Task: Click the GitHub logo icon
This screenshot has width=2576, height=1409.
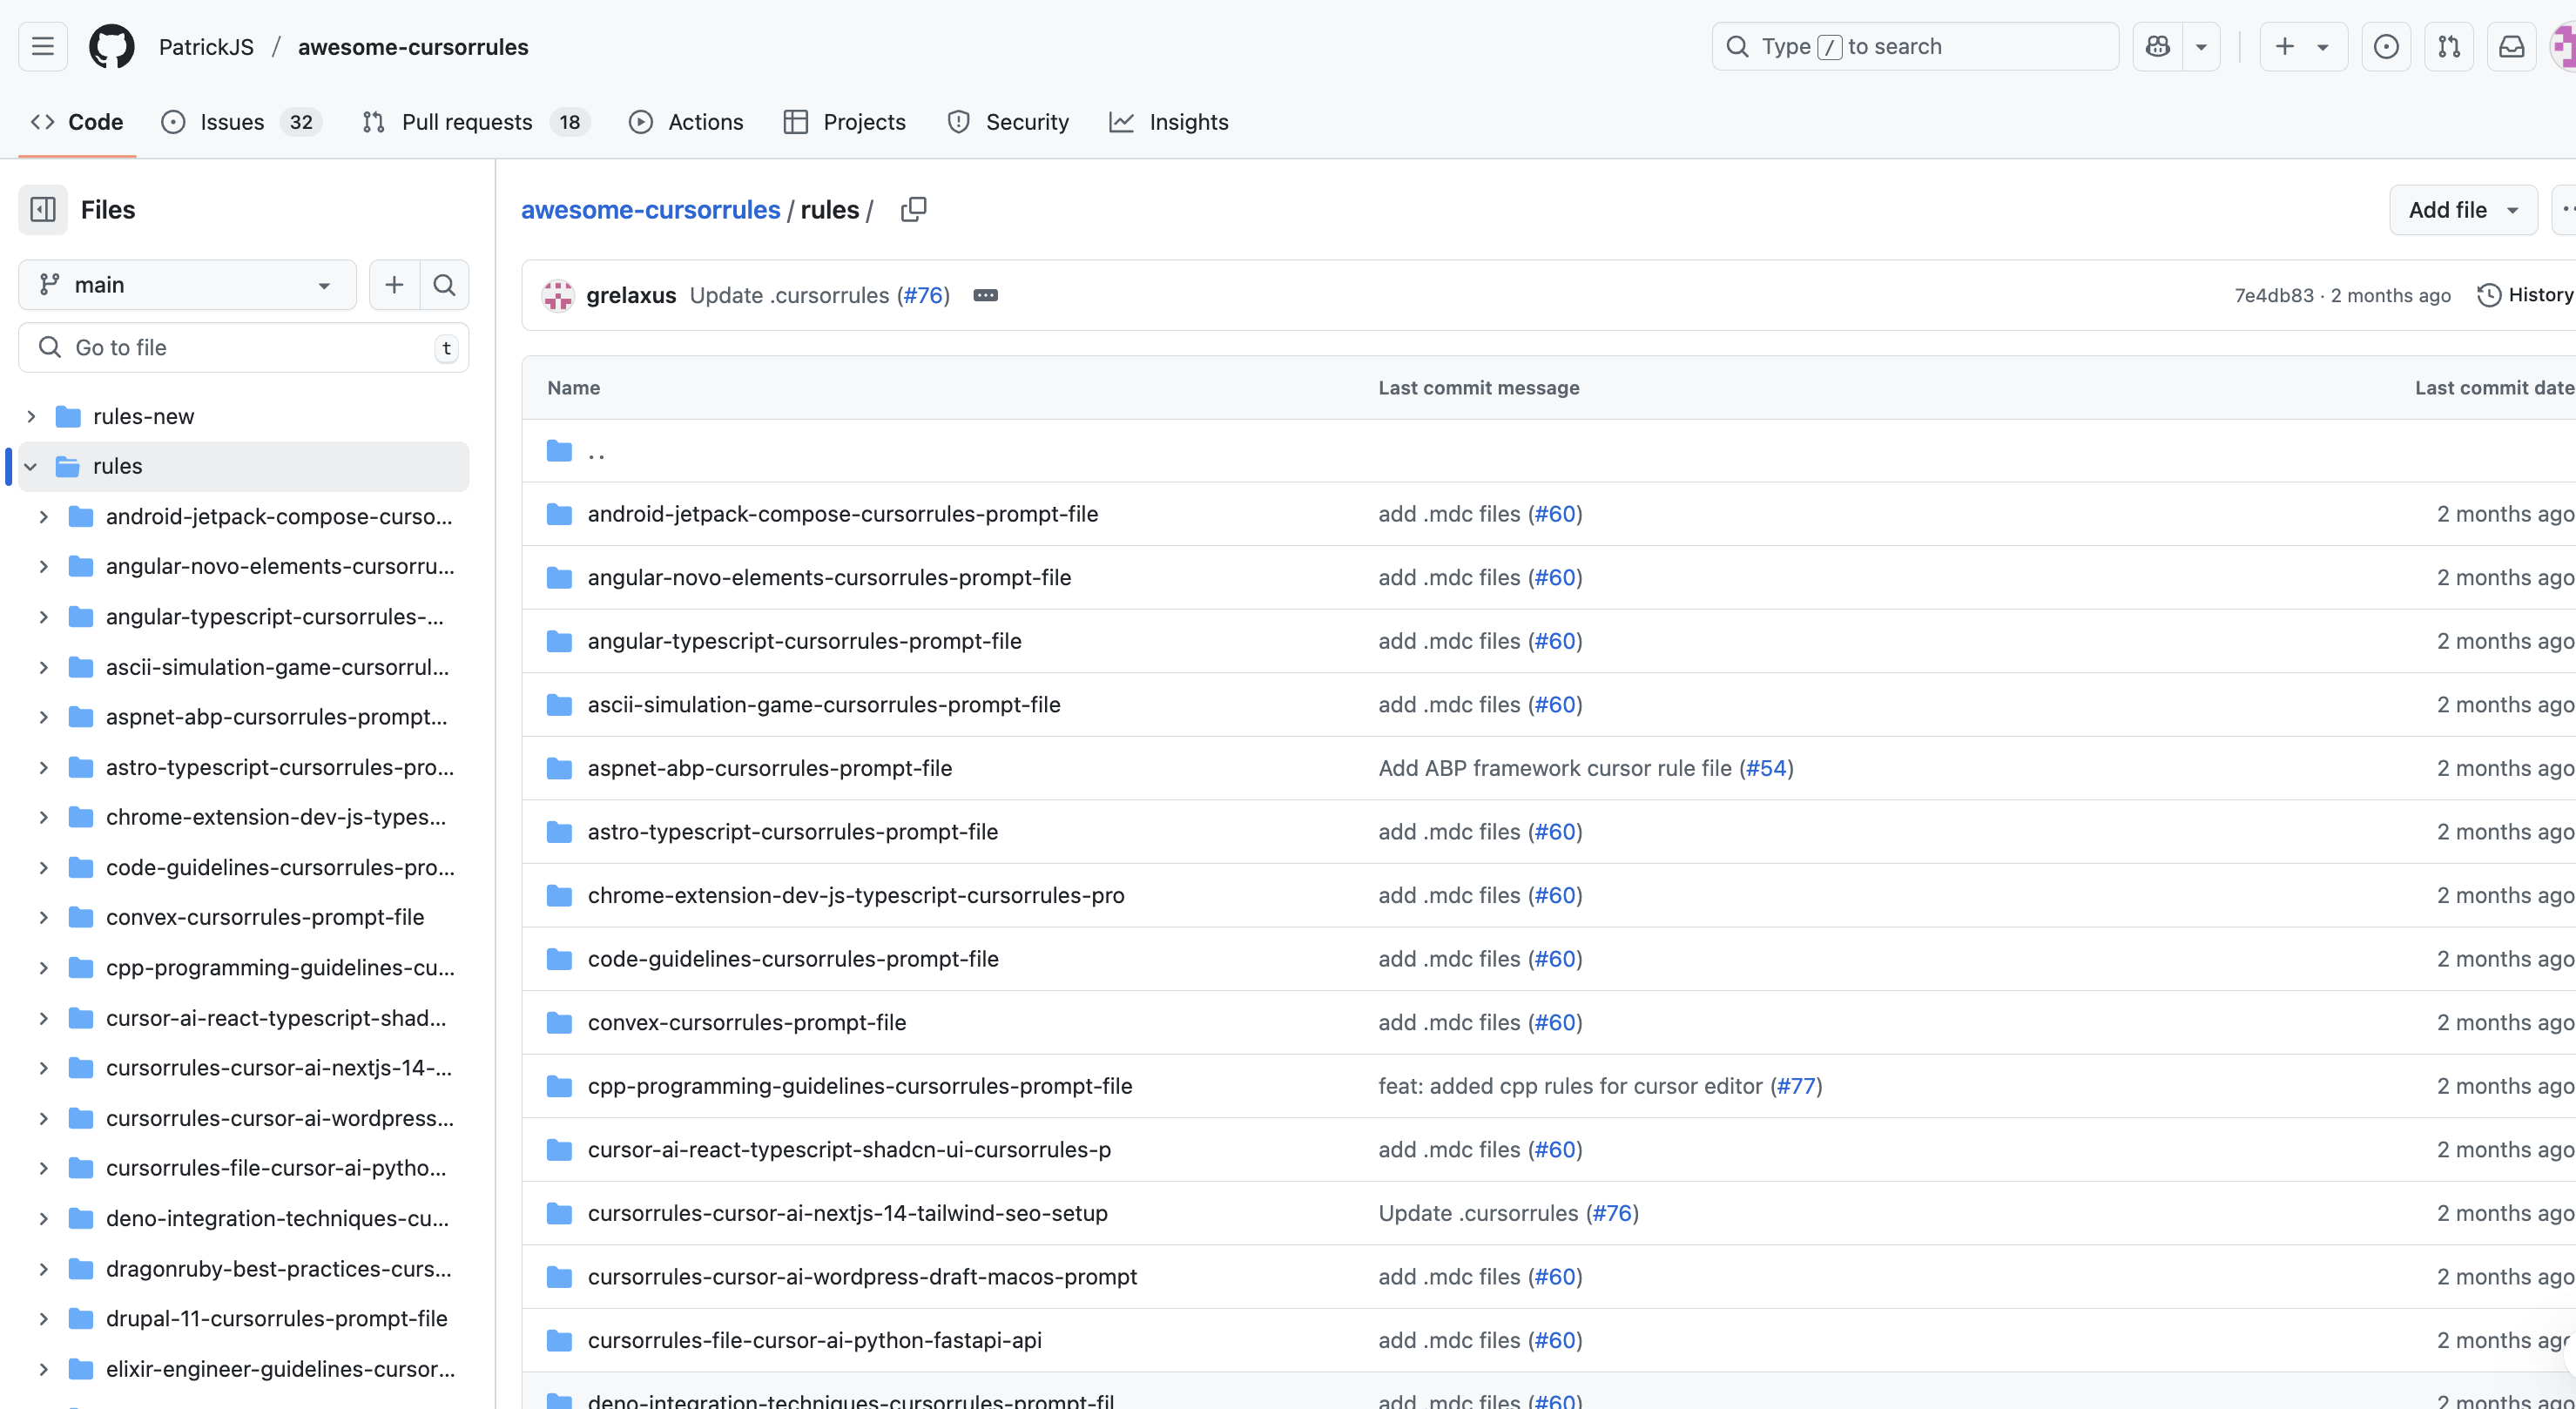Action: tap(111, 47)
